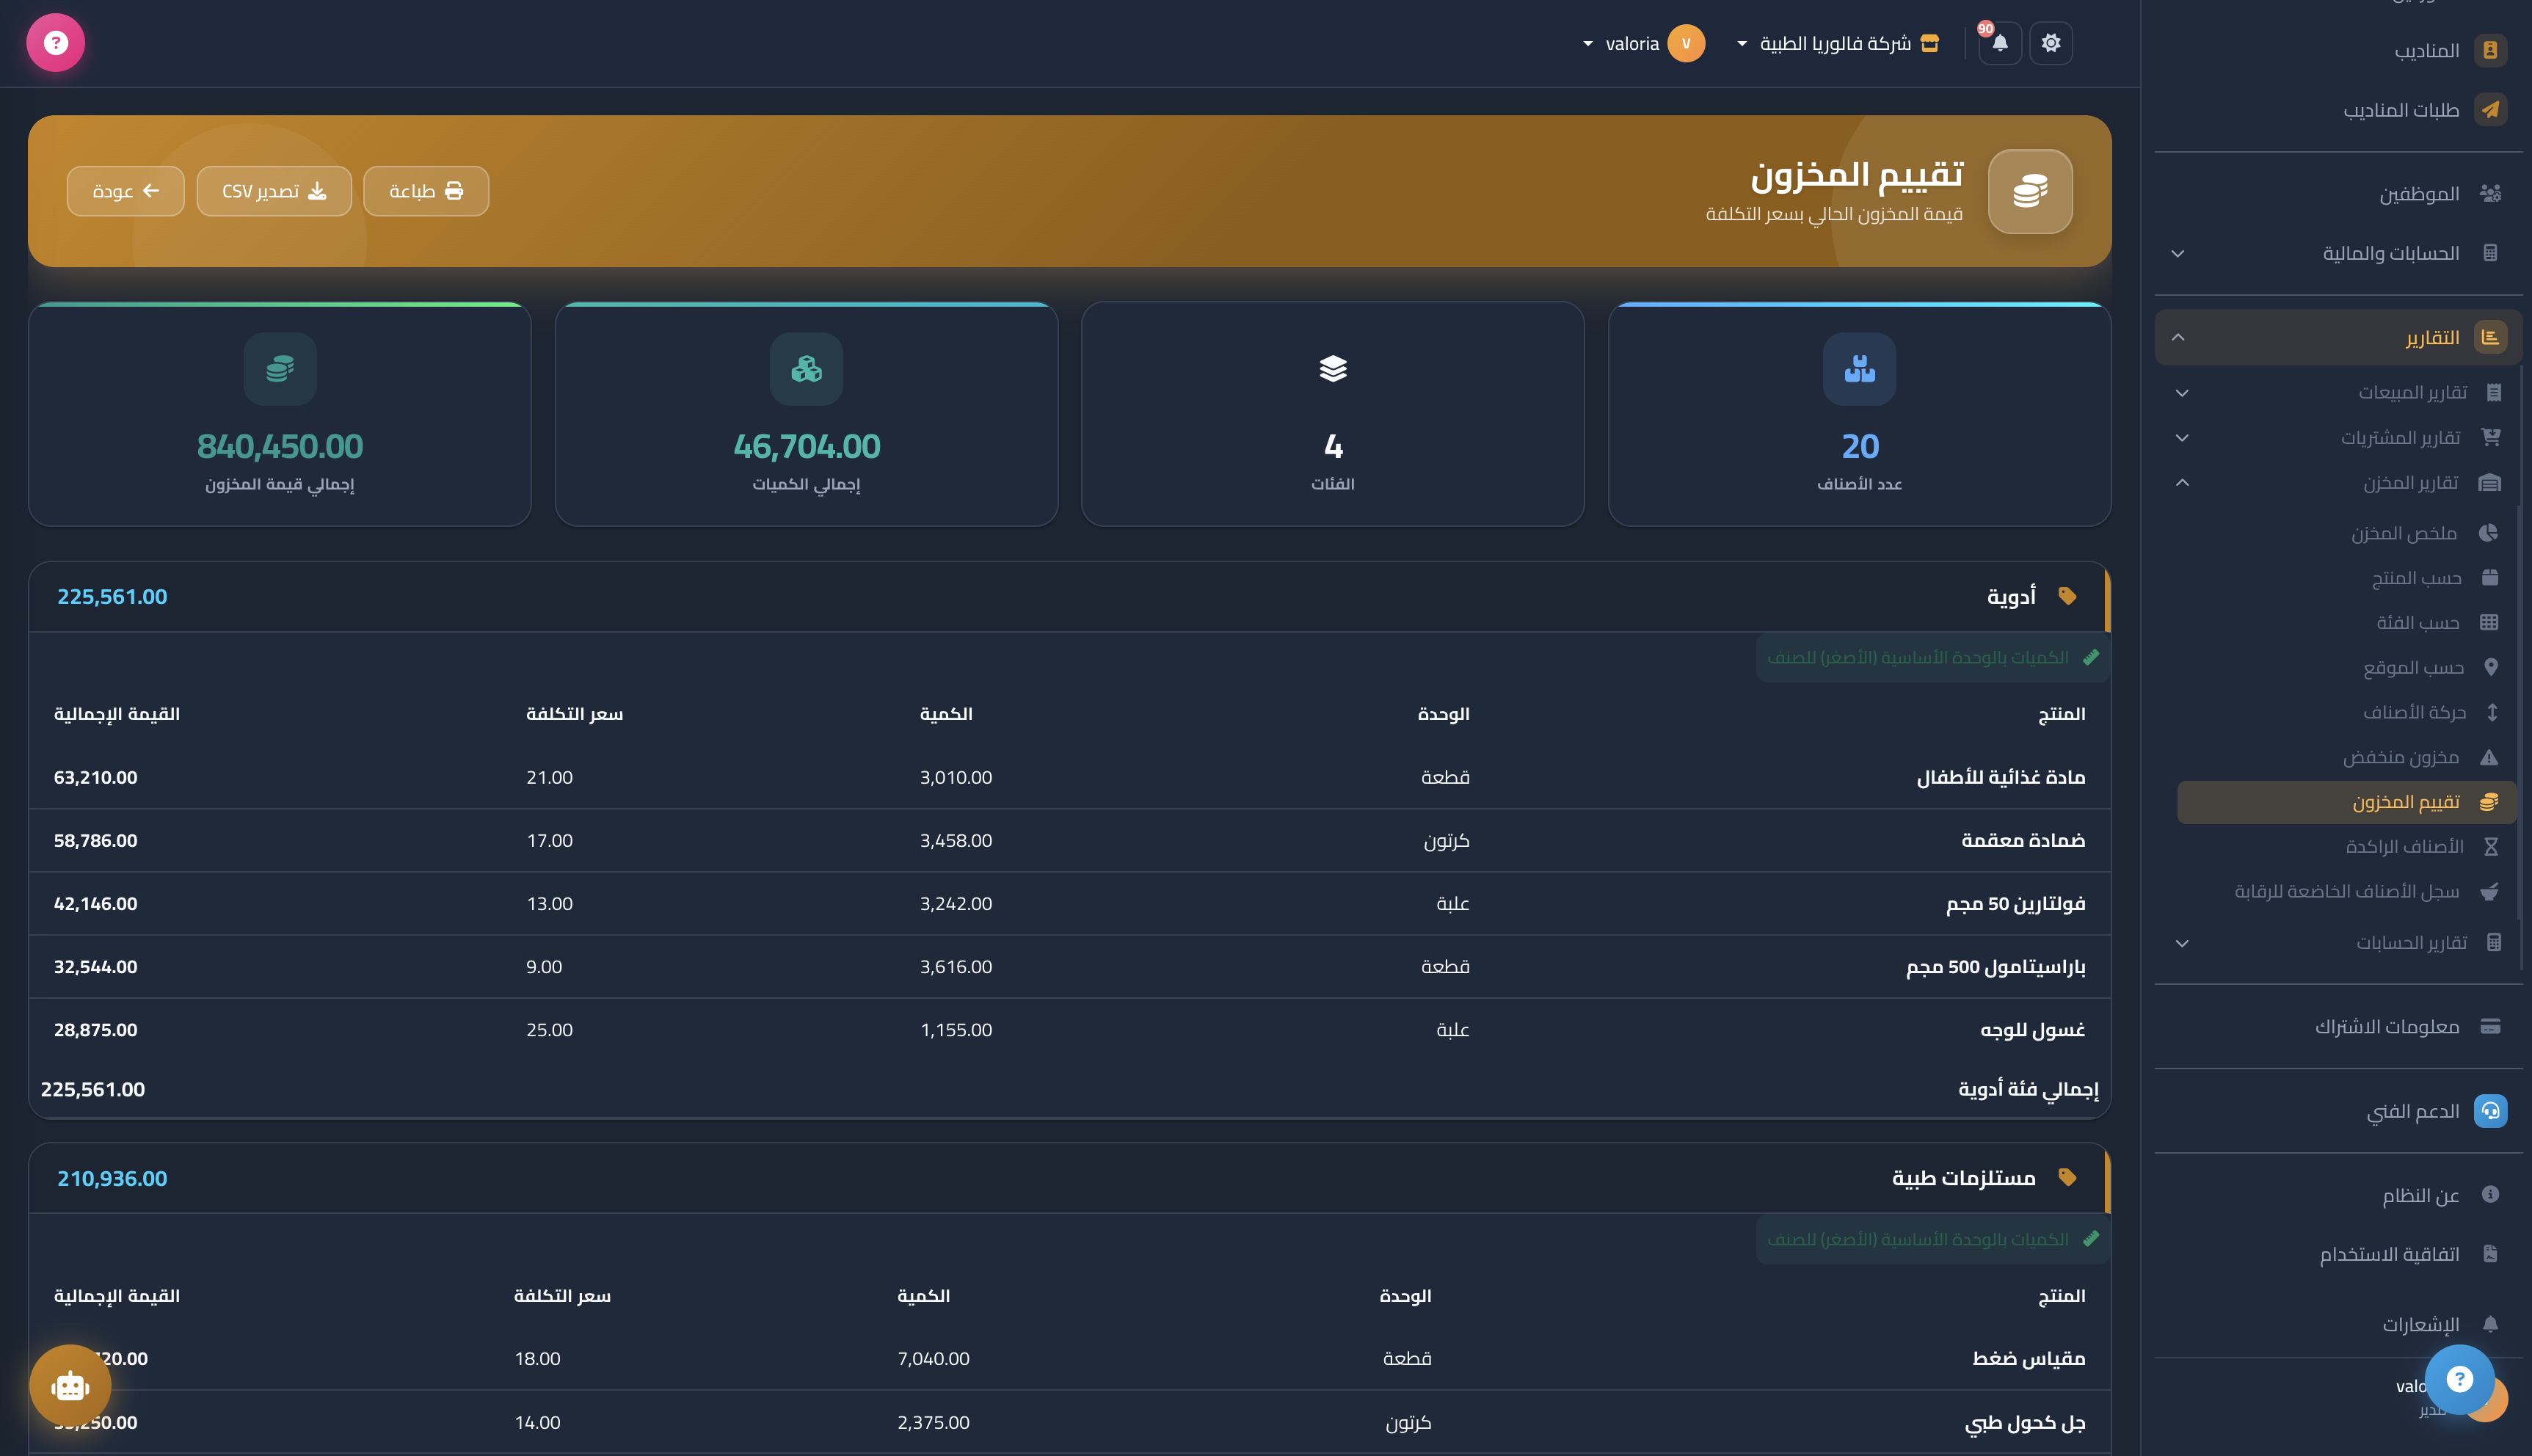Viewport: 2532px width, 1456px height.
Task: Click the tag icon next to مستلزمات طبية
Action: (x=2067, y=1177)
